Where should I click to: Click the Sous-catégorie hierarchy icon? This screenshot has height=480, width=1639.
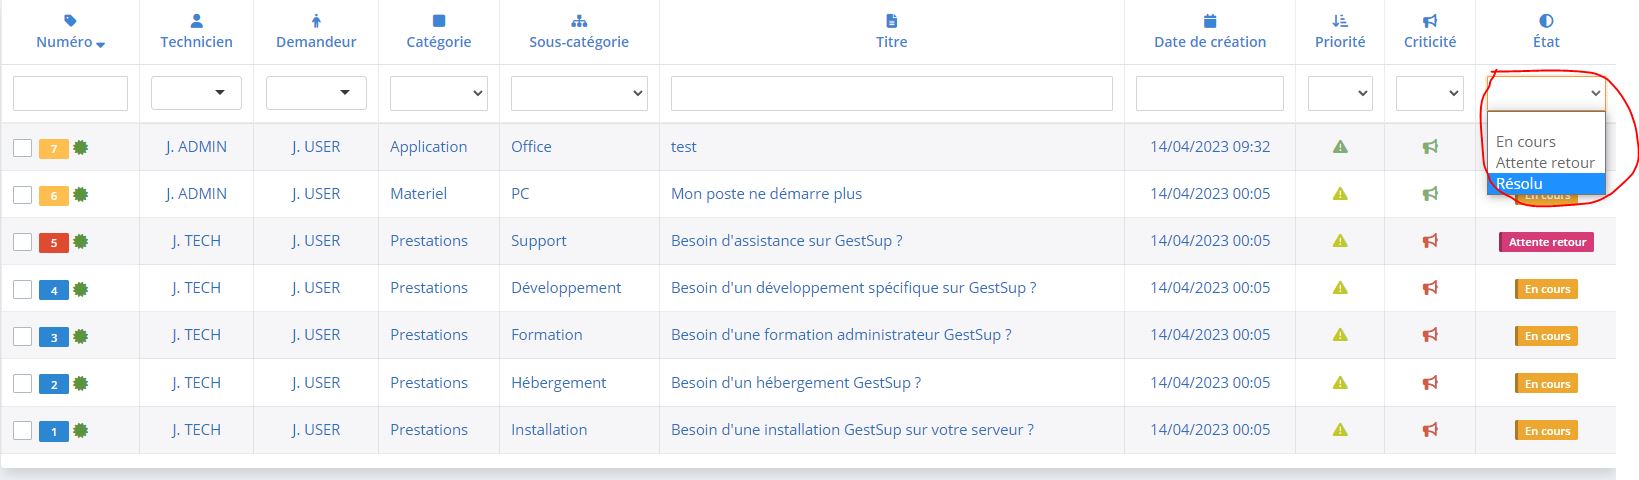pyautogui.click(x=579, y=20)
